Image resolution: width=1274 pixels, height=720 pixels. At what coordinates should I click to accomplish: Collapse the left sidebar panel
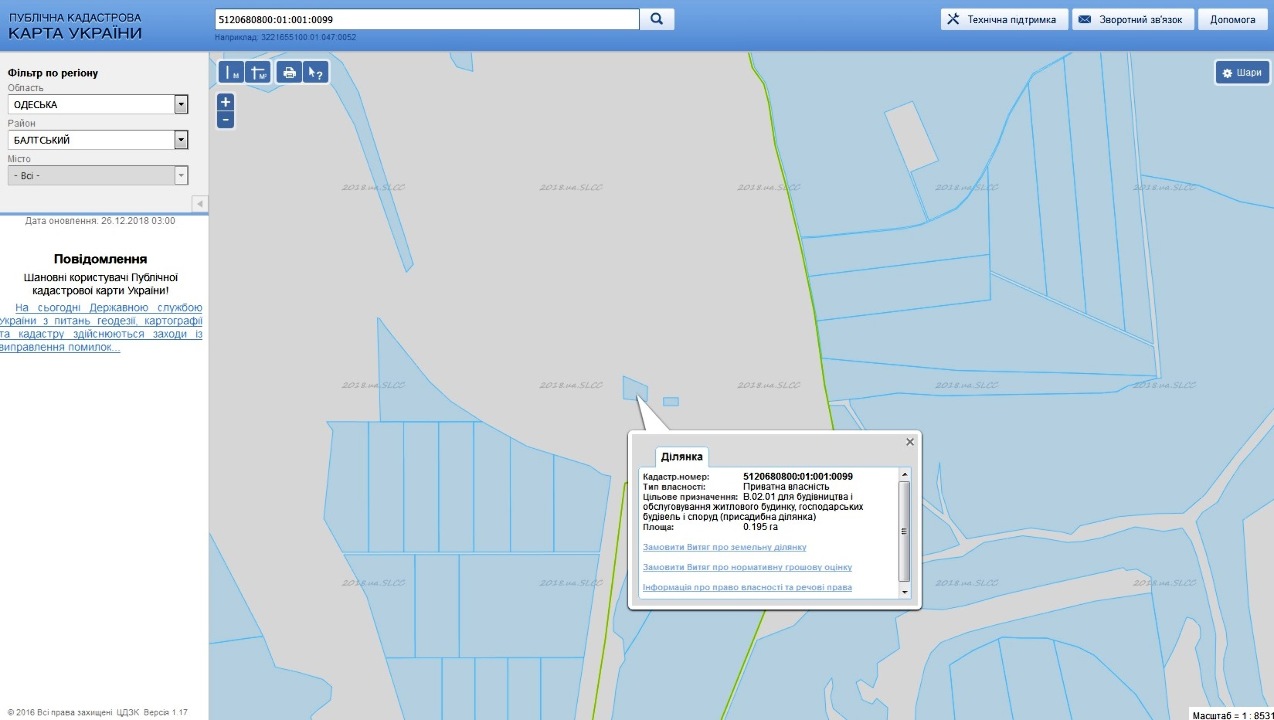[200, 204]
